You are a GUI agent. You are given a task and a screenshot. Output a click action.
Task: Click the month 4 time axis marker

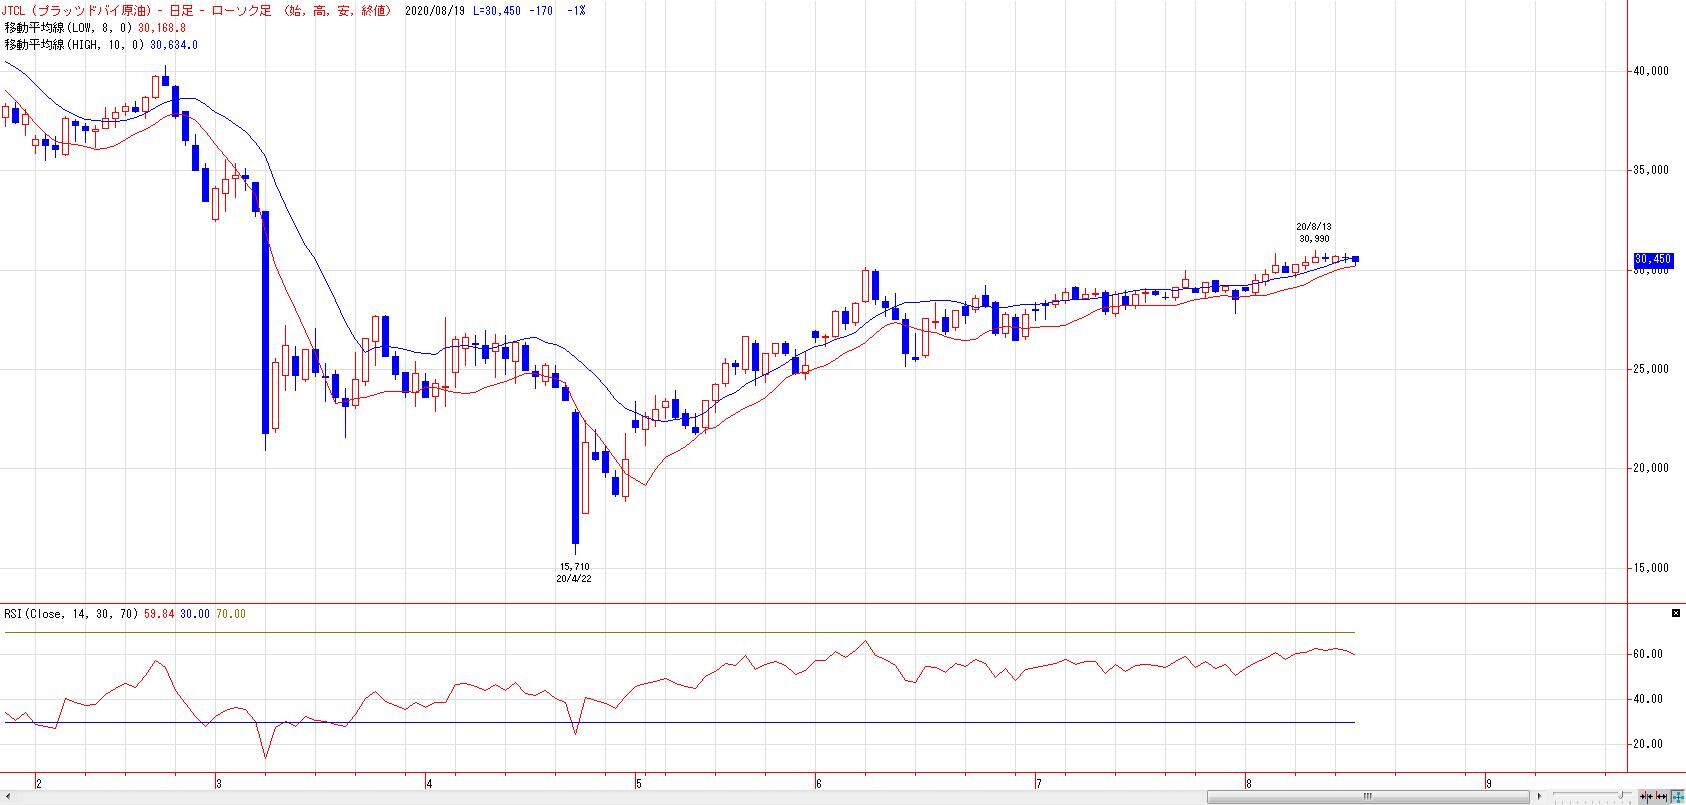click(x=427, y=783)
